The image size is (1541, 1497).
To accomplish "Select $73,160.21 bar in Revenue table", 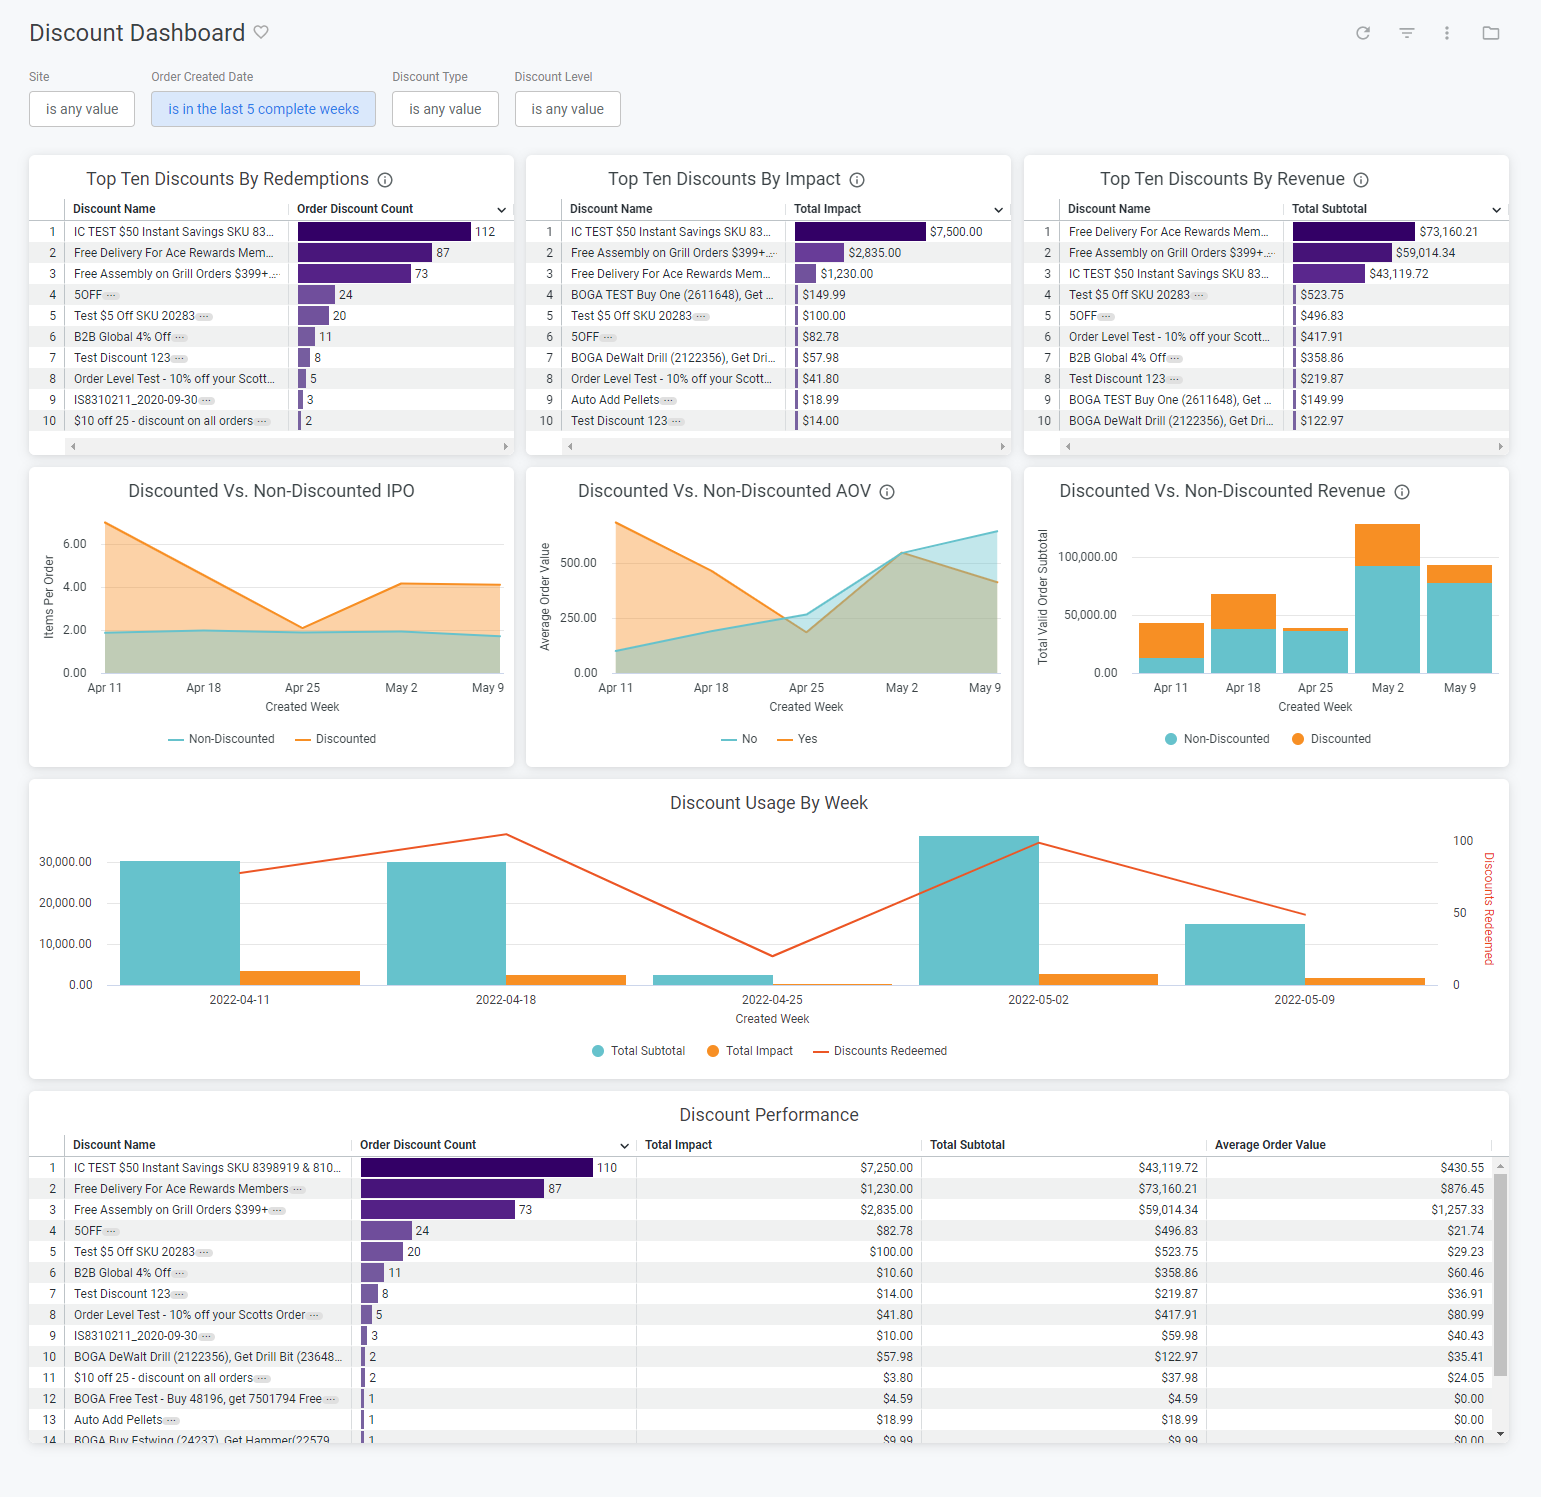I will (x=1354, y=232).
